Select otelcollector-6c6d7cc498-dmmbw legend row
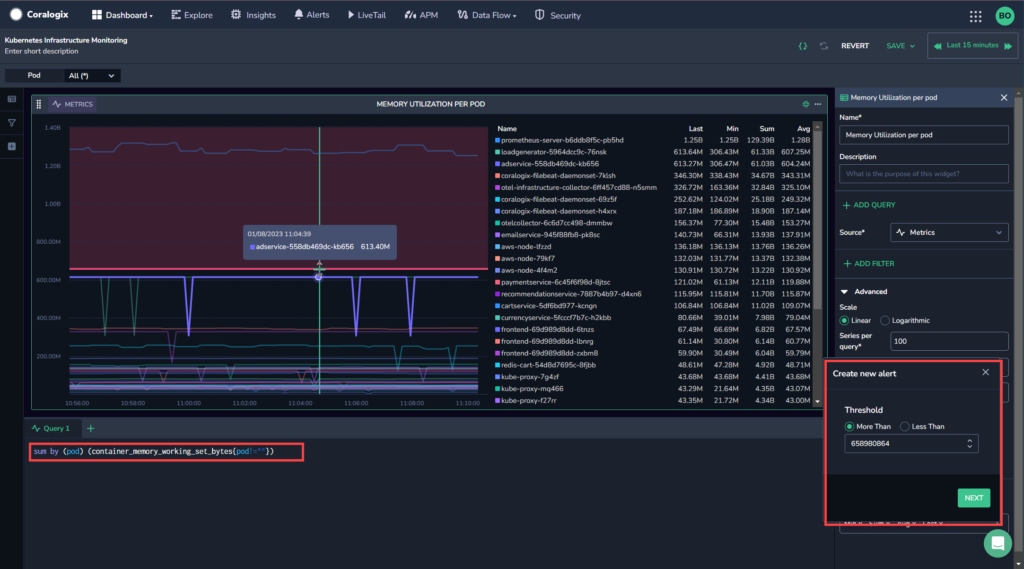Viewport: 1024px width, 569px height. 653,223
